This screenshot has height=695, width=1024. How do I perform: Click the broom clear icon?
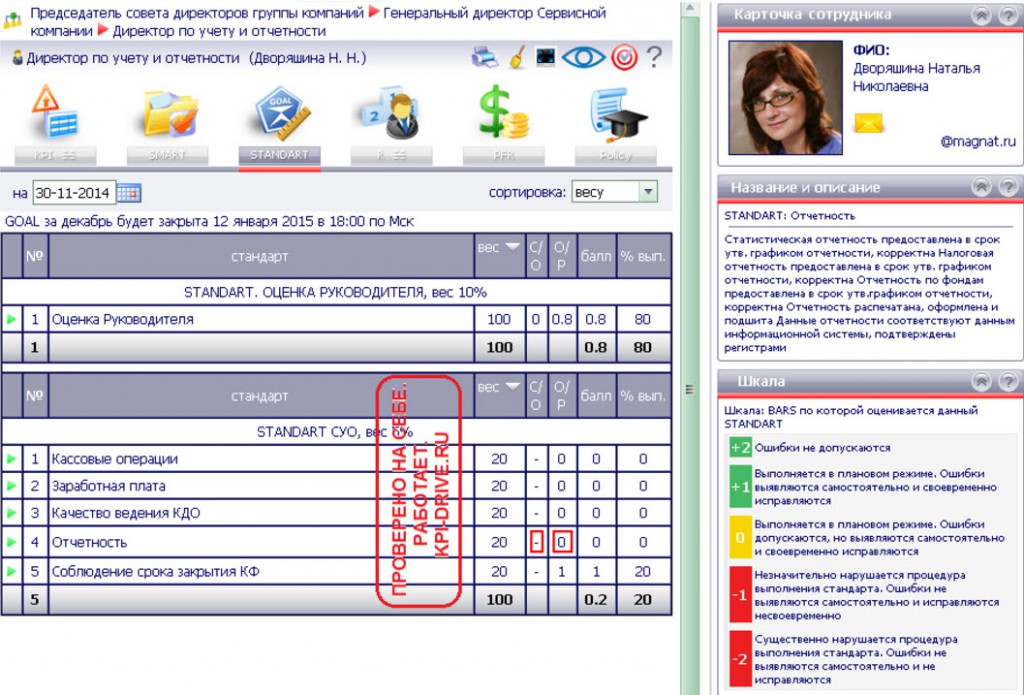[x=517, y=58]
